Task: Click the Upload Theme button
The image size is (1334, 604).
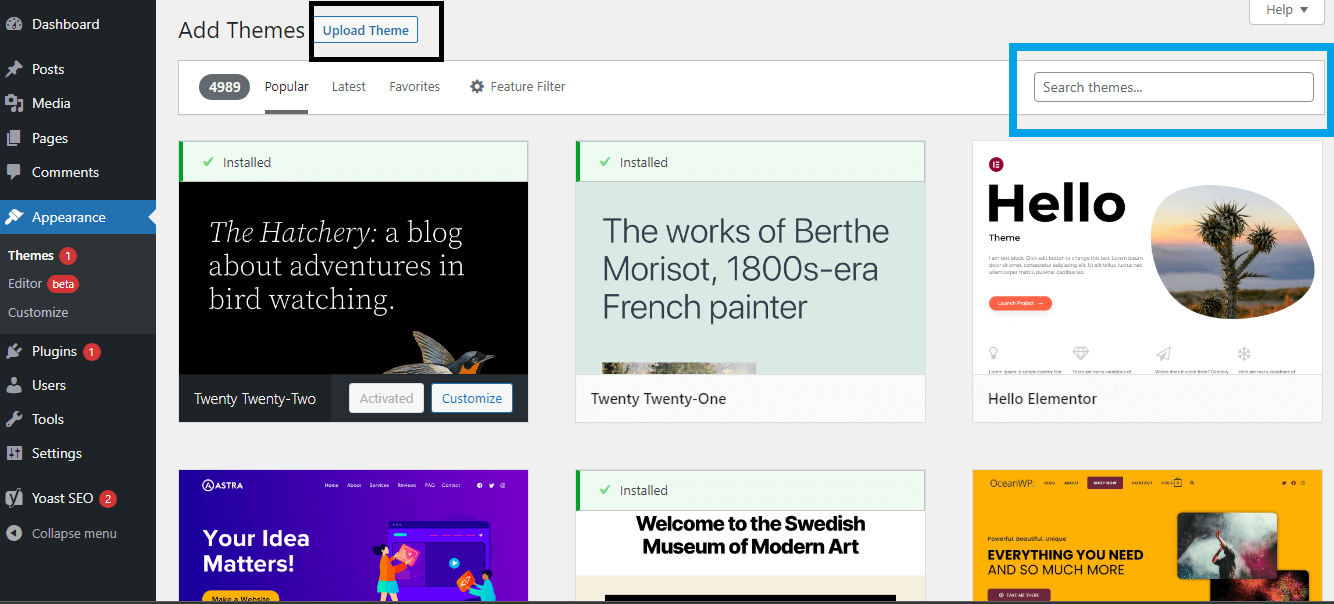Action: coord(365,30)
